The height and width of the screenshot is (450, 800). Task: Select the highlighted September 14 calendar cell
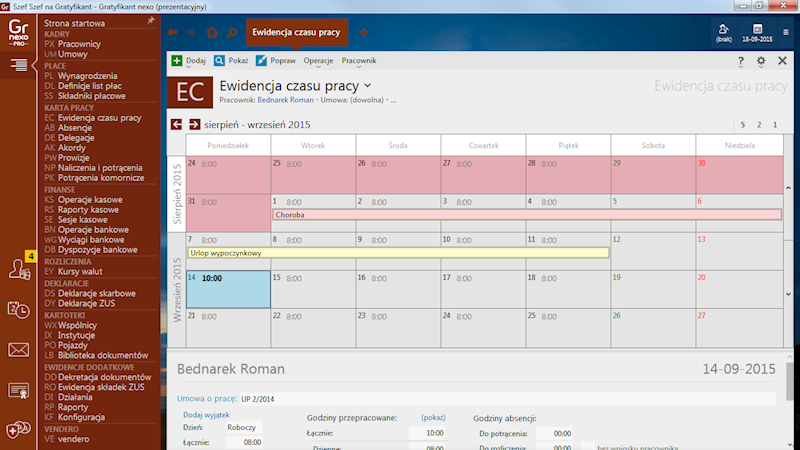[x=227, y=289]
